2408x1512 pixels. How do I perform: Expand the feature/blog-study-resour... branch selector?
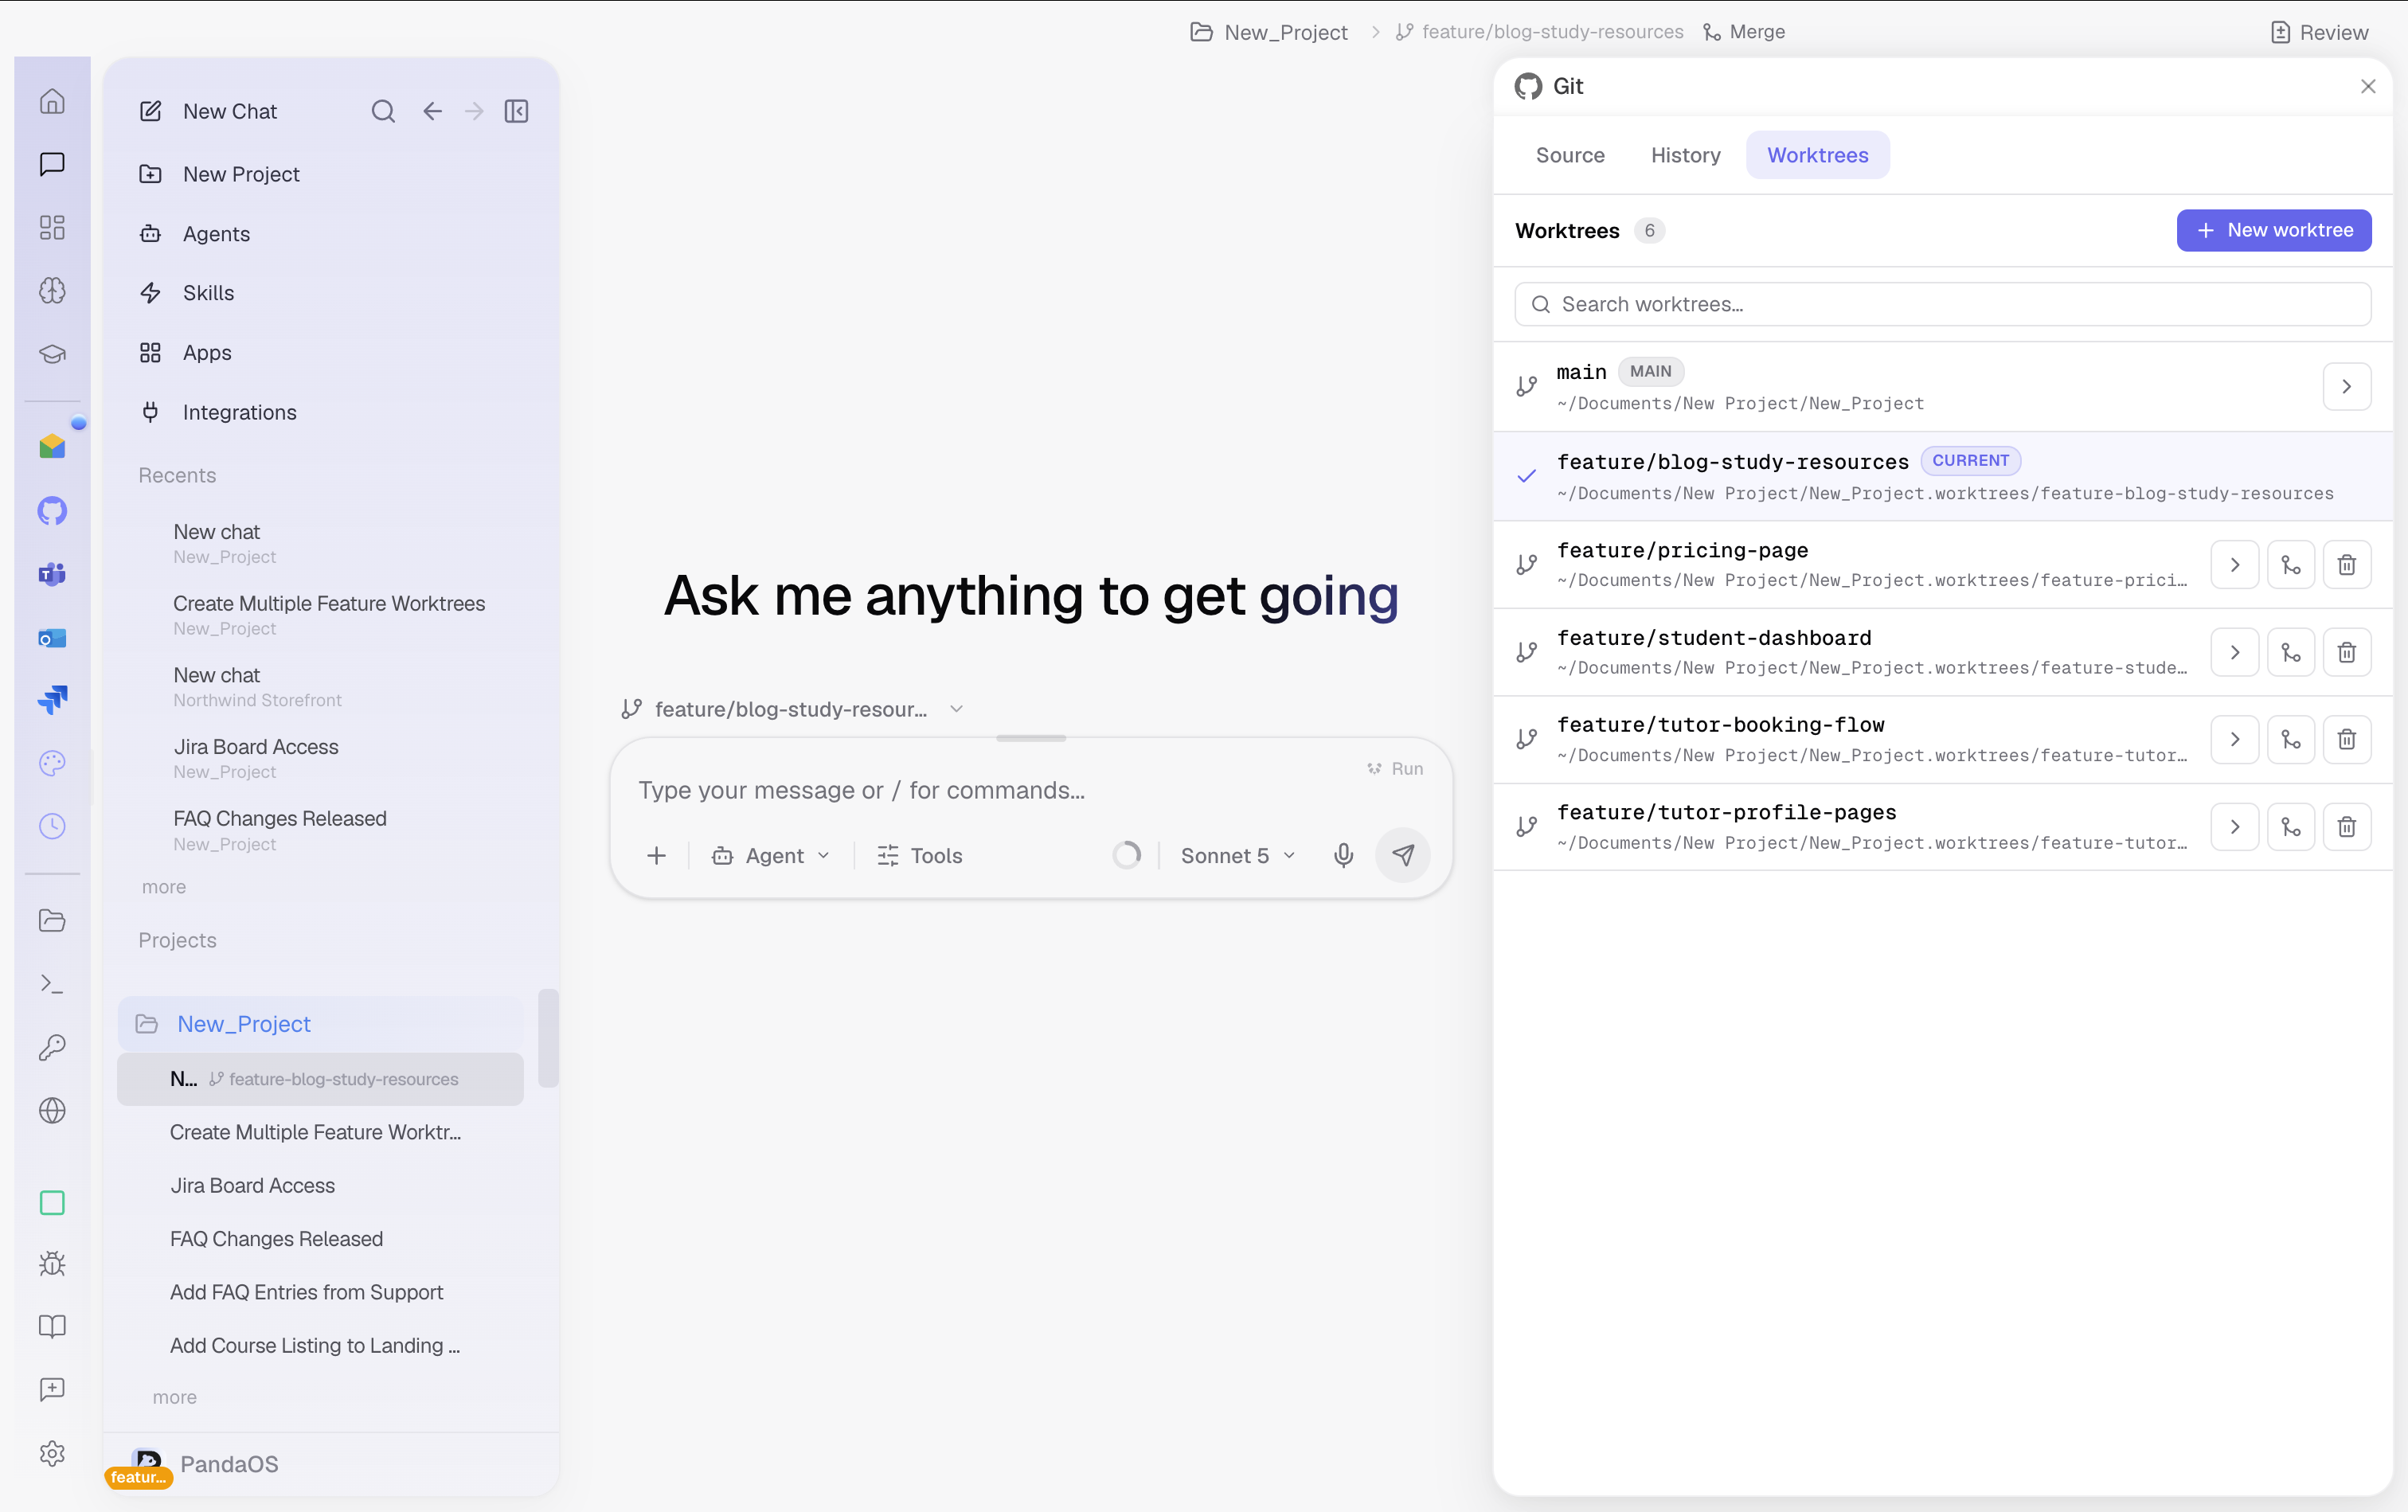tap(792, 709)
